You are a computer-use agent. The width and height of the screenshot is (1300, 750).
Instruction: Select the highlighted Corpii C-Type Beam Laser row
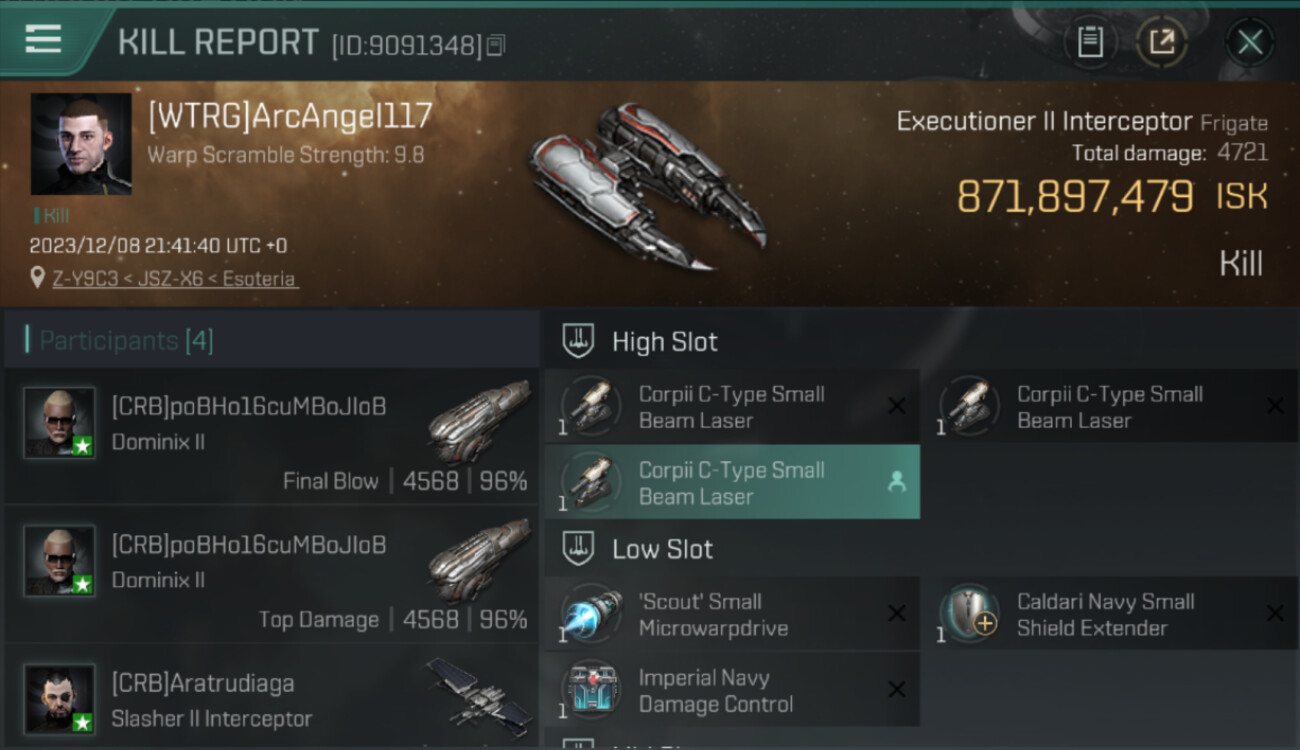pyautogui.click(x=732, y=482)
